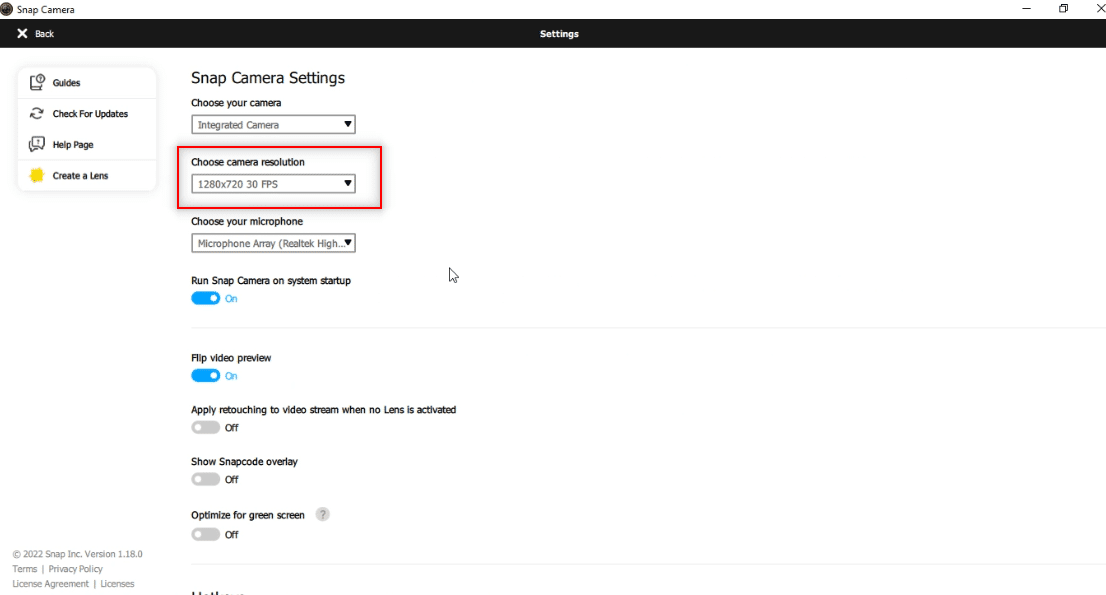Screen dimensions: 1106x595
Task: Click the X icon beside Back
Action: (x=23, y=33)
